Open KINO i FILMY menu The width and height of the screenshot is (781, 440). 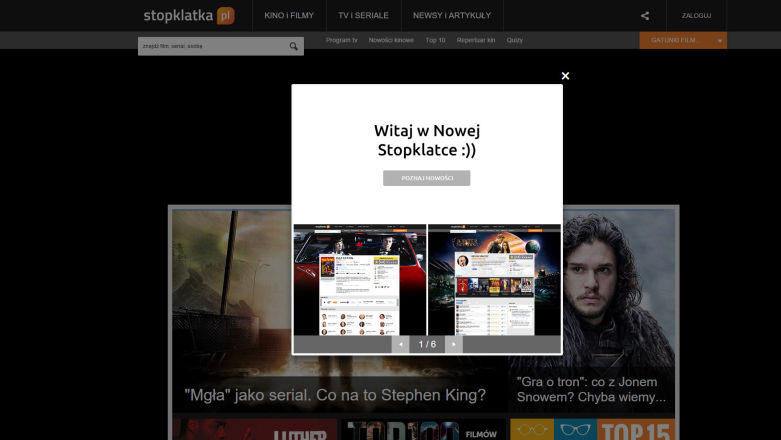click(289, 15)
